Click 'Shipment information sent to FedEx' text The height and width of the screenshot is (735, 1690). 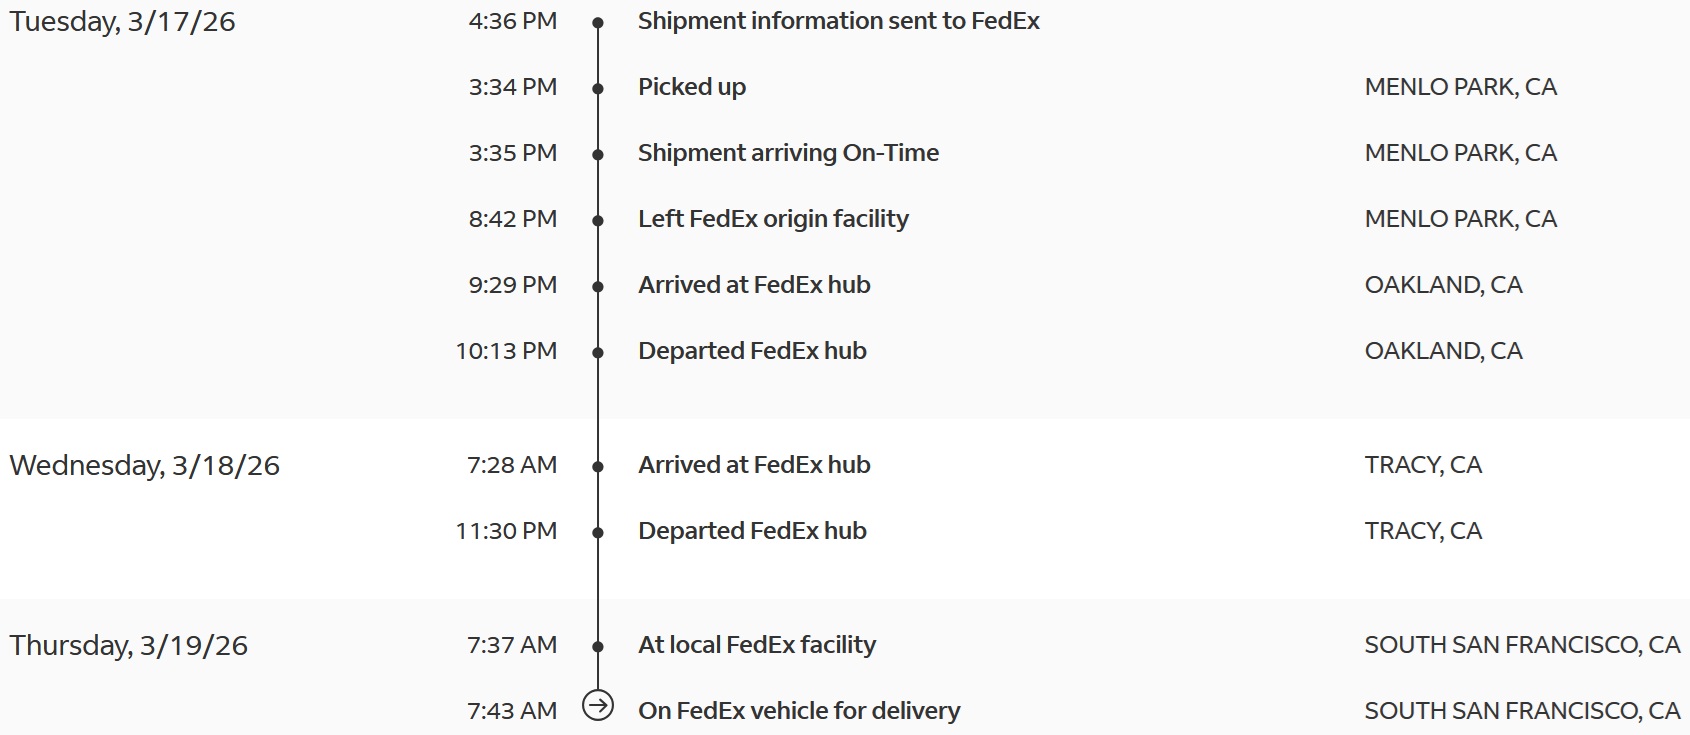coord(838,21)
